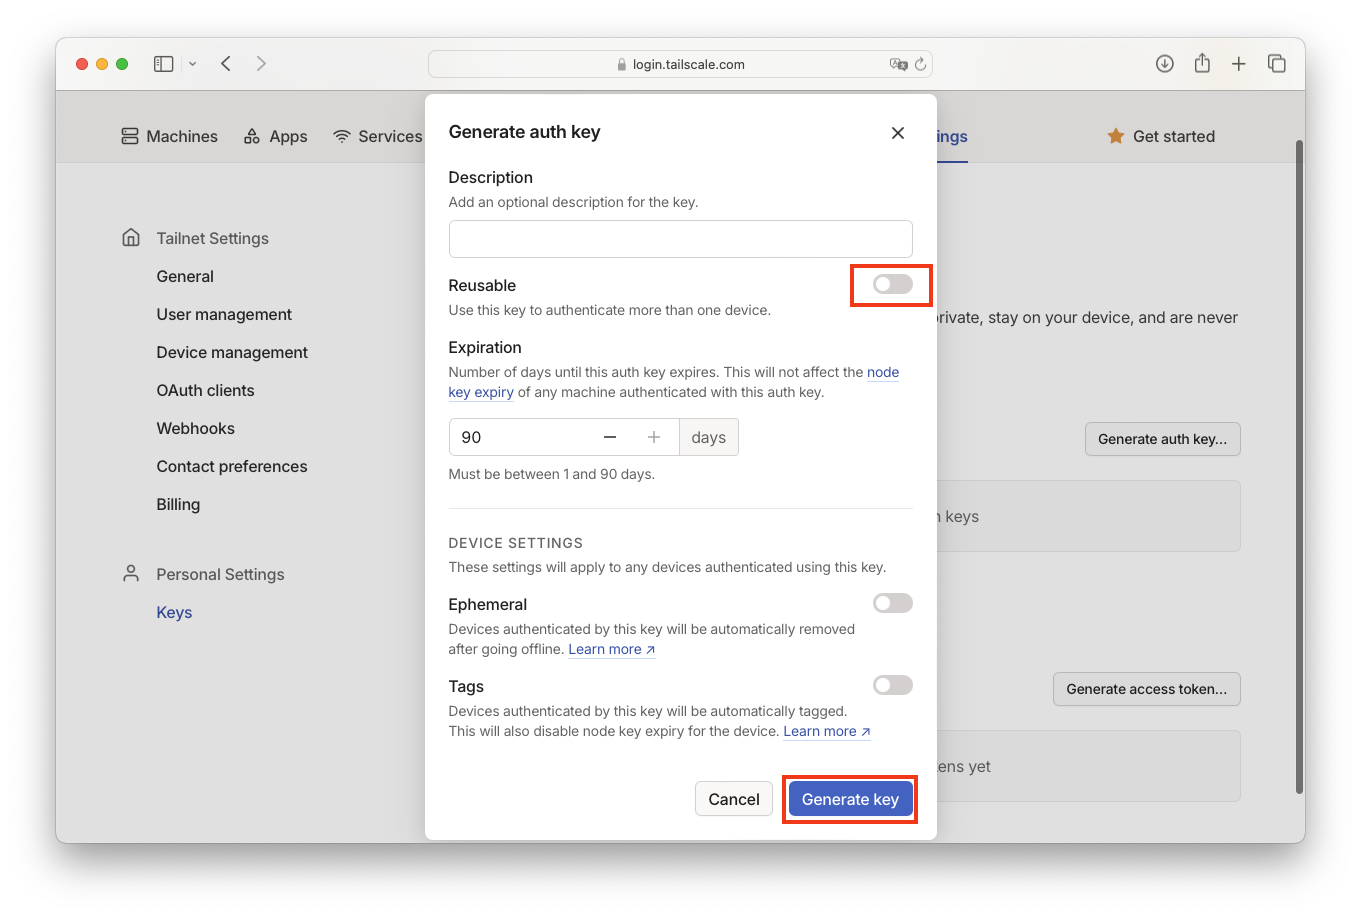Click the translate icon in address bar
Image resolution: width=1361 pixels, height=917 pixels.
click(x=898, y=64)
